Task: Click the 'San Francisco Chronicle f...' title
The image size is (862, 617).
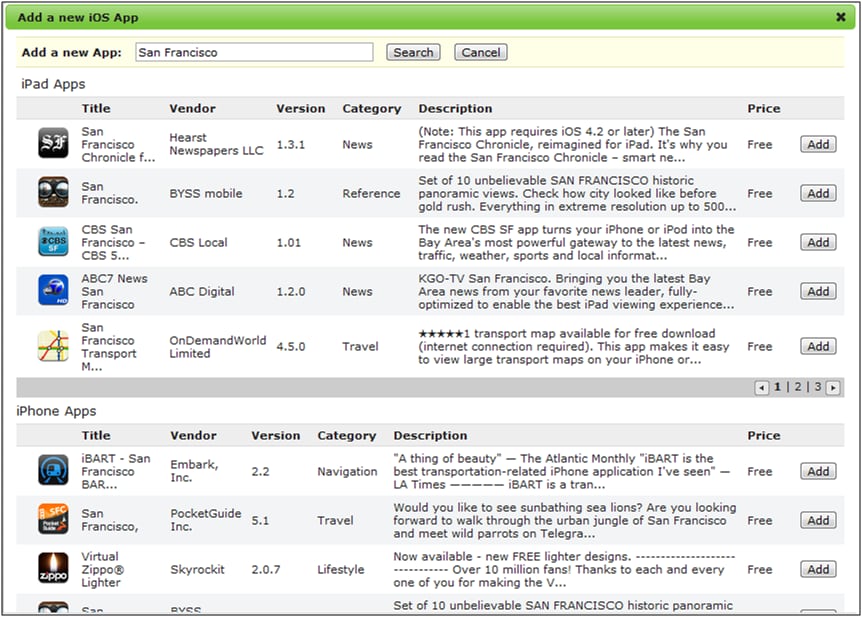Action: point(118,144)
